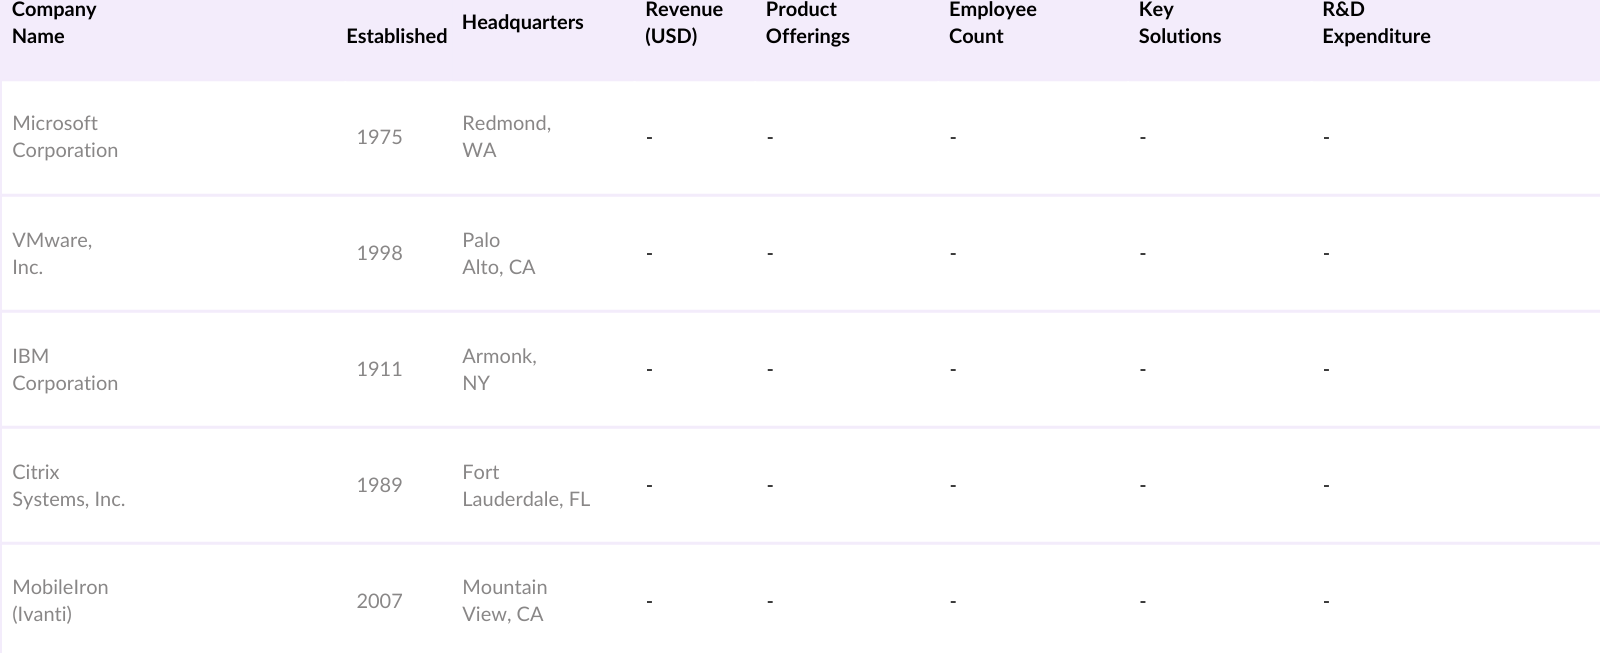Click the 1975 established year cell
This screenshot has width=1600, height=653.
379,137
